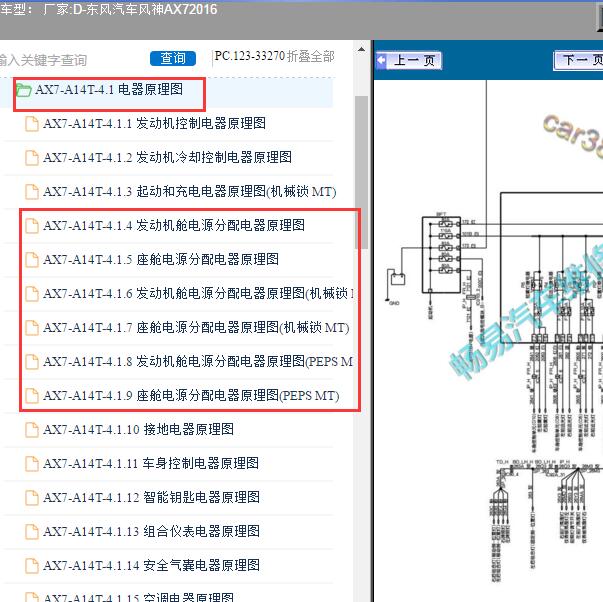This screenshot has width=603, height=602.
Task: Click the wiring diagram fuse box area
Action: pyautogui.click(x=441, y=255)
